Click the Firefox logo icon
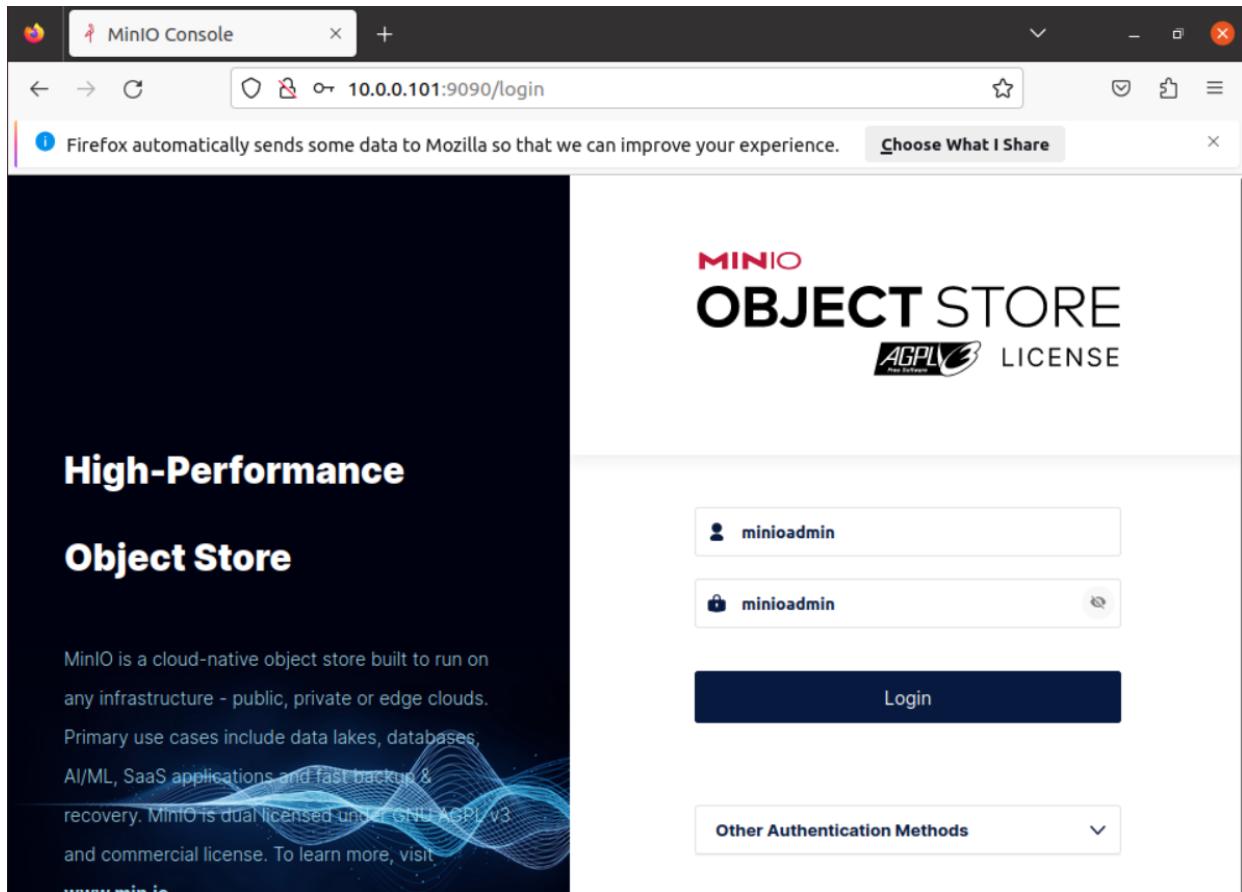1242x892 pixels. (35, 33)
